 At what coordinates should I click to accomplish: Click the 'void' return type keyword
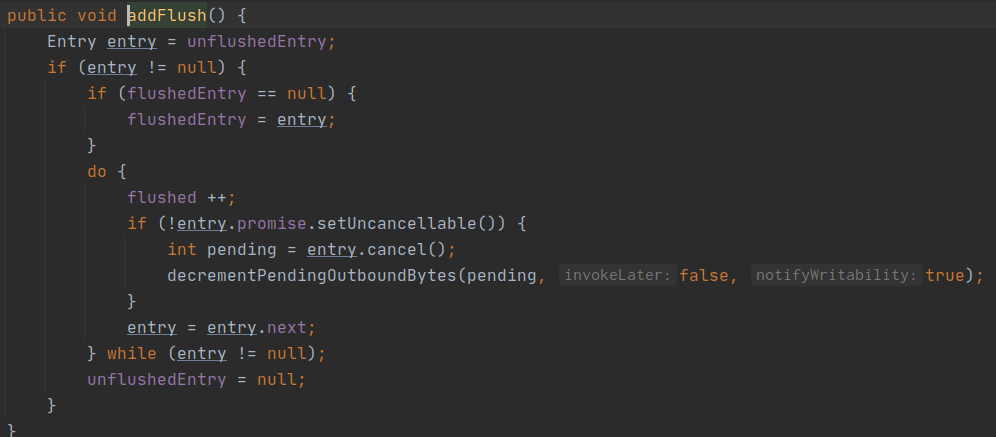pyautogui.click(x=97, y=16)
